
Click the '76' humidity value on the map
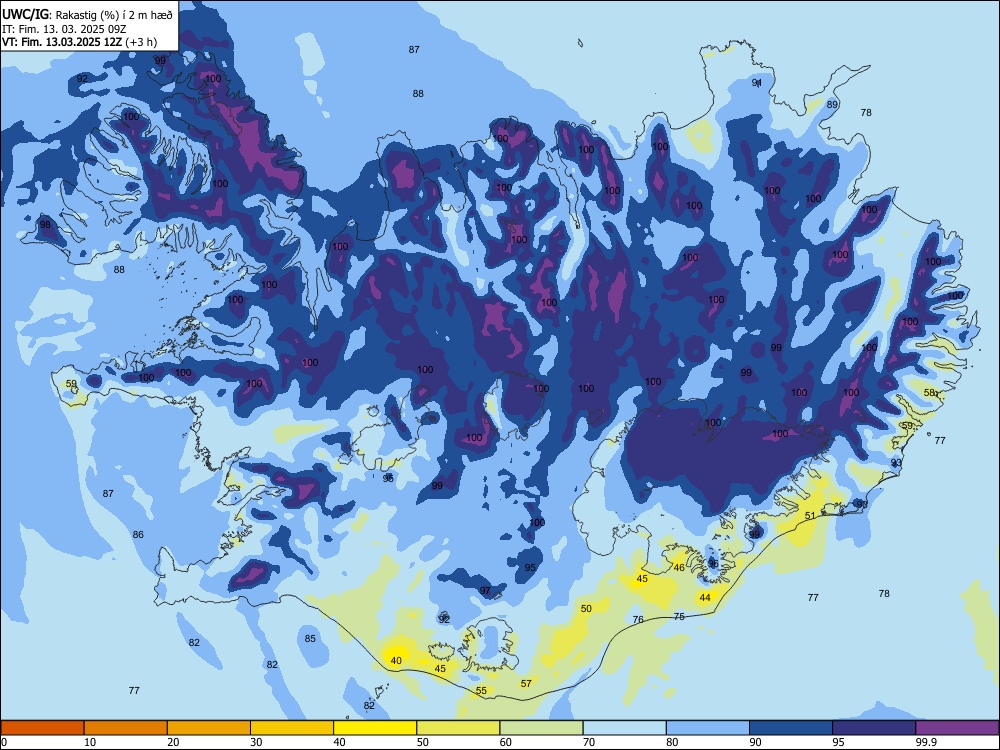pos(638,619)
